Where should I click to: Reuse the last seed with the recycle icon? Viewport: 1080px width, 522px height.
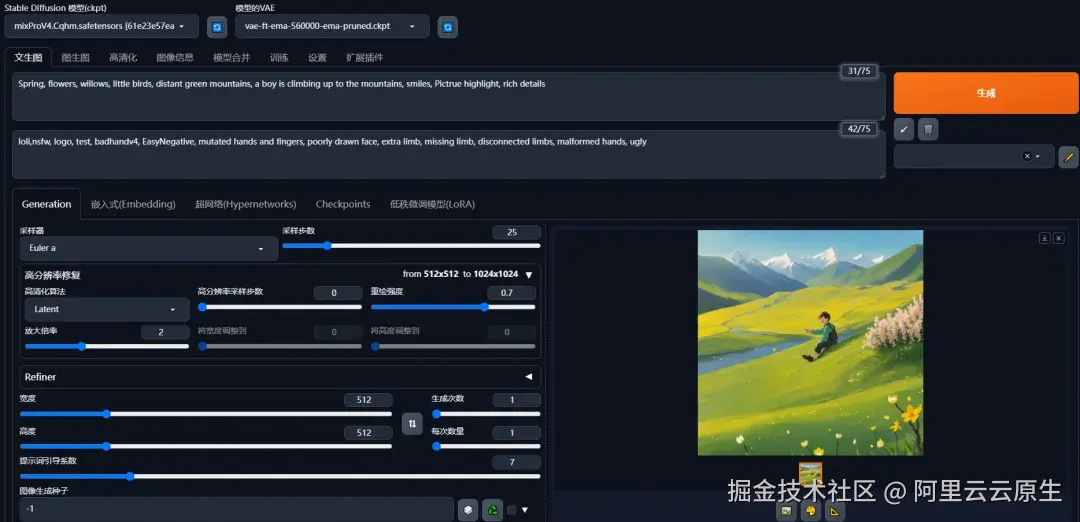click(492, 510)
